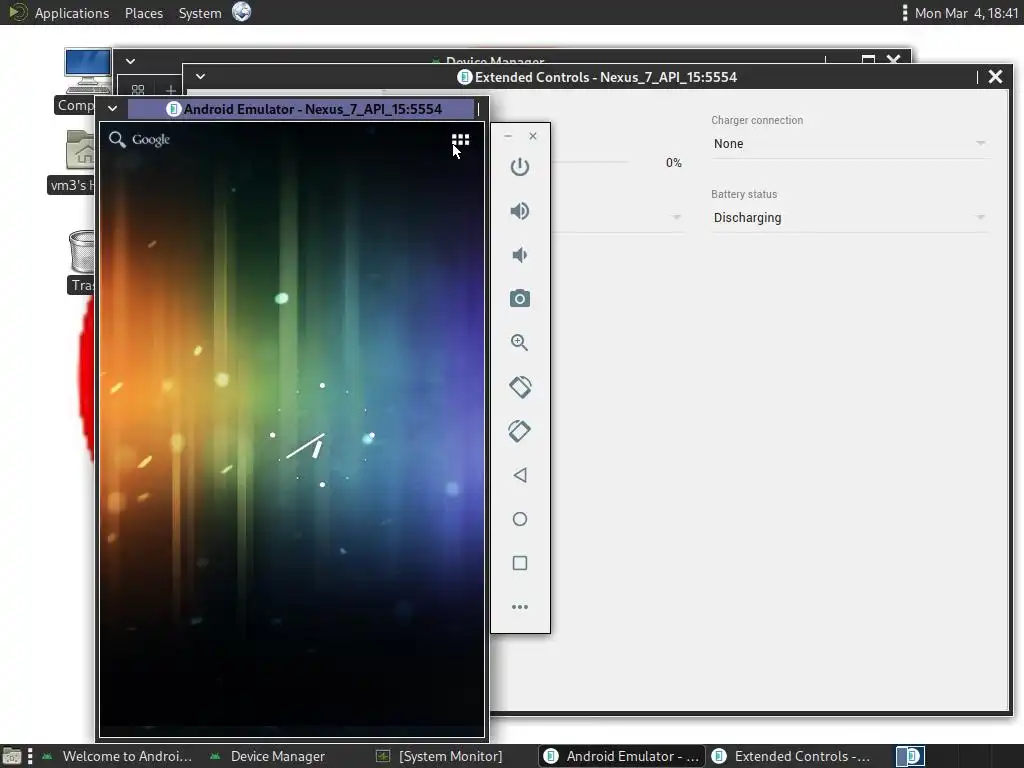Tap the Back triangle in emulator toolbar
Image resolution: width=1024 pixels, height=768 pixels.
(520, 475)
